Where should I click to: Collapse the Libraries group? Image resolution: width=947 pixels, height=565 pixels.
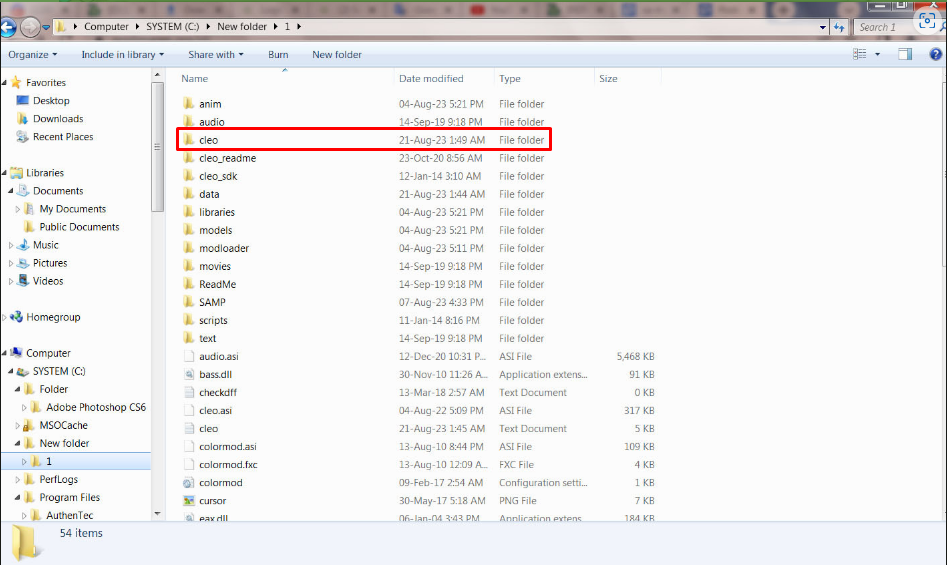click(5, 173)
